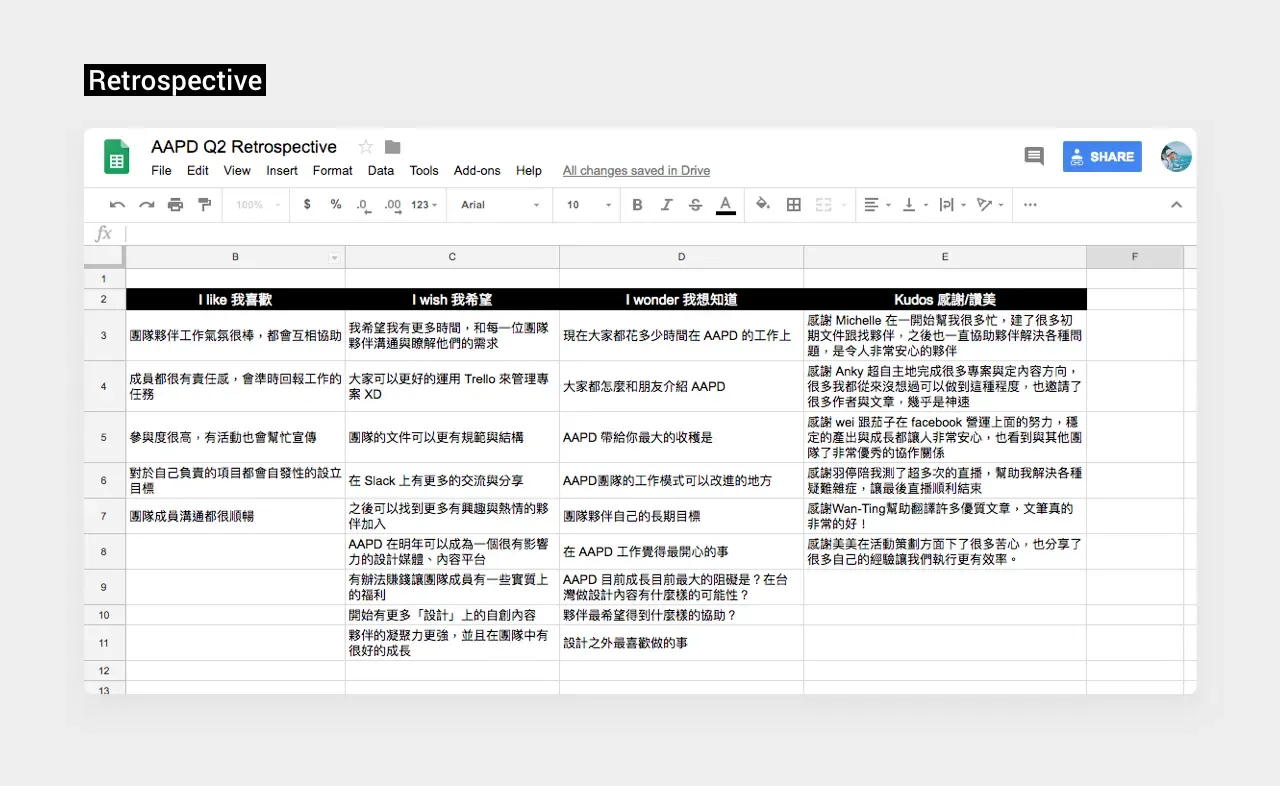Star the AAPD Q2 Retrospective document
Image resolution: width=1280 pixels, height=786 pixels.
tap(366, 147)
